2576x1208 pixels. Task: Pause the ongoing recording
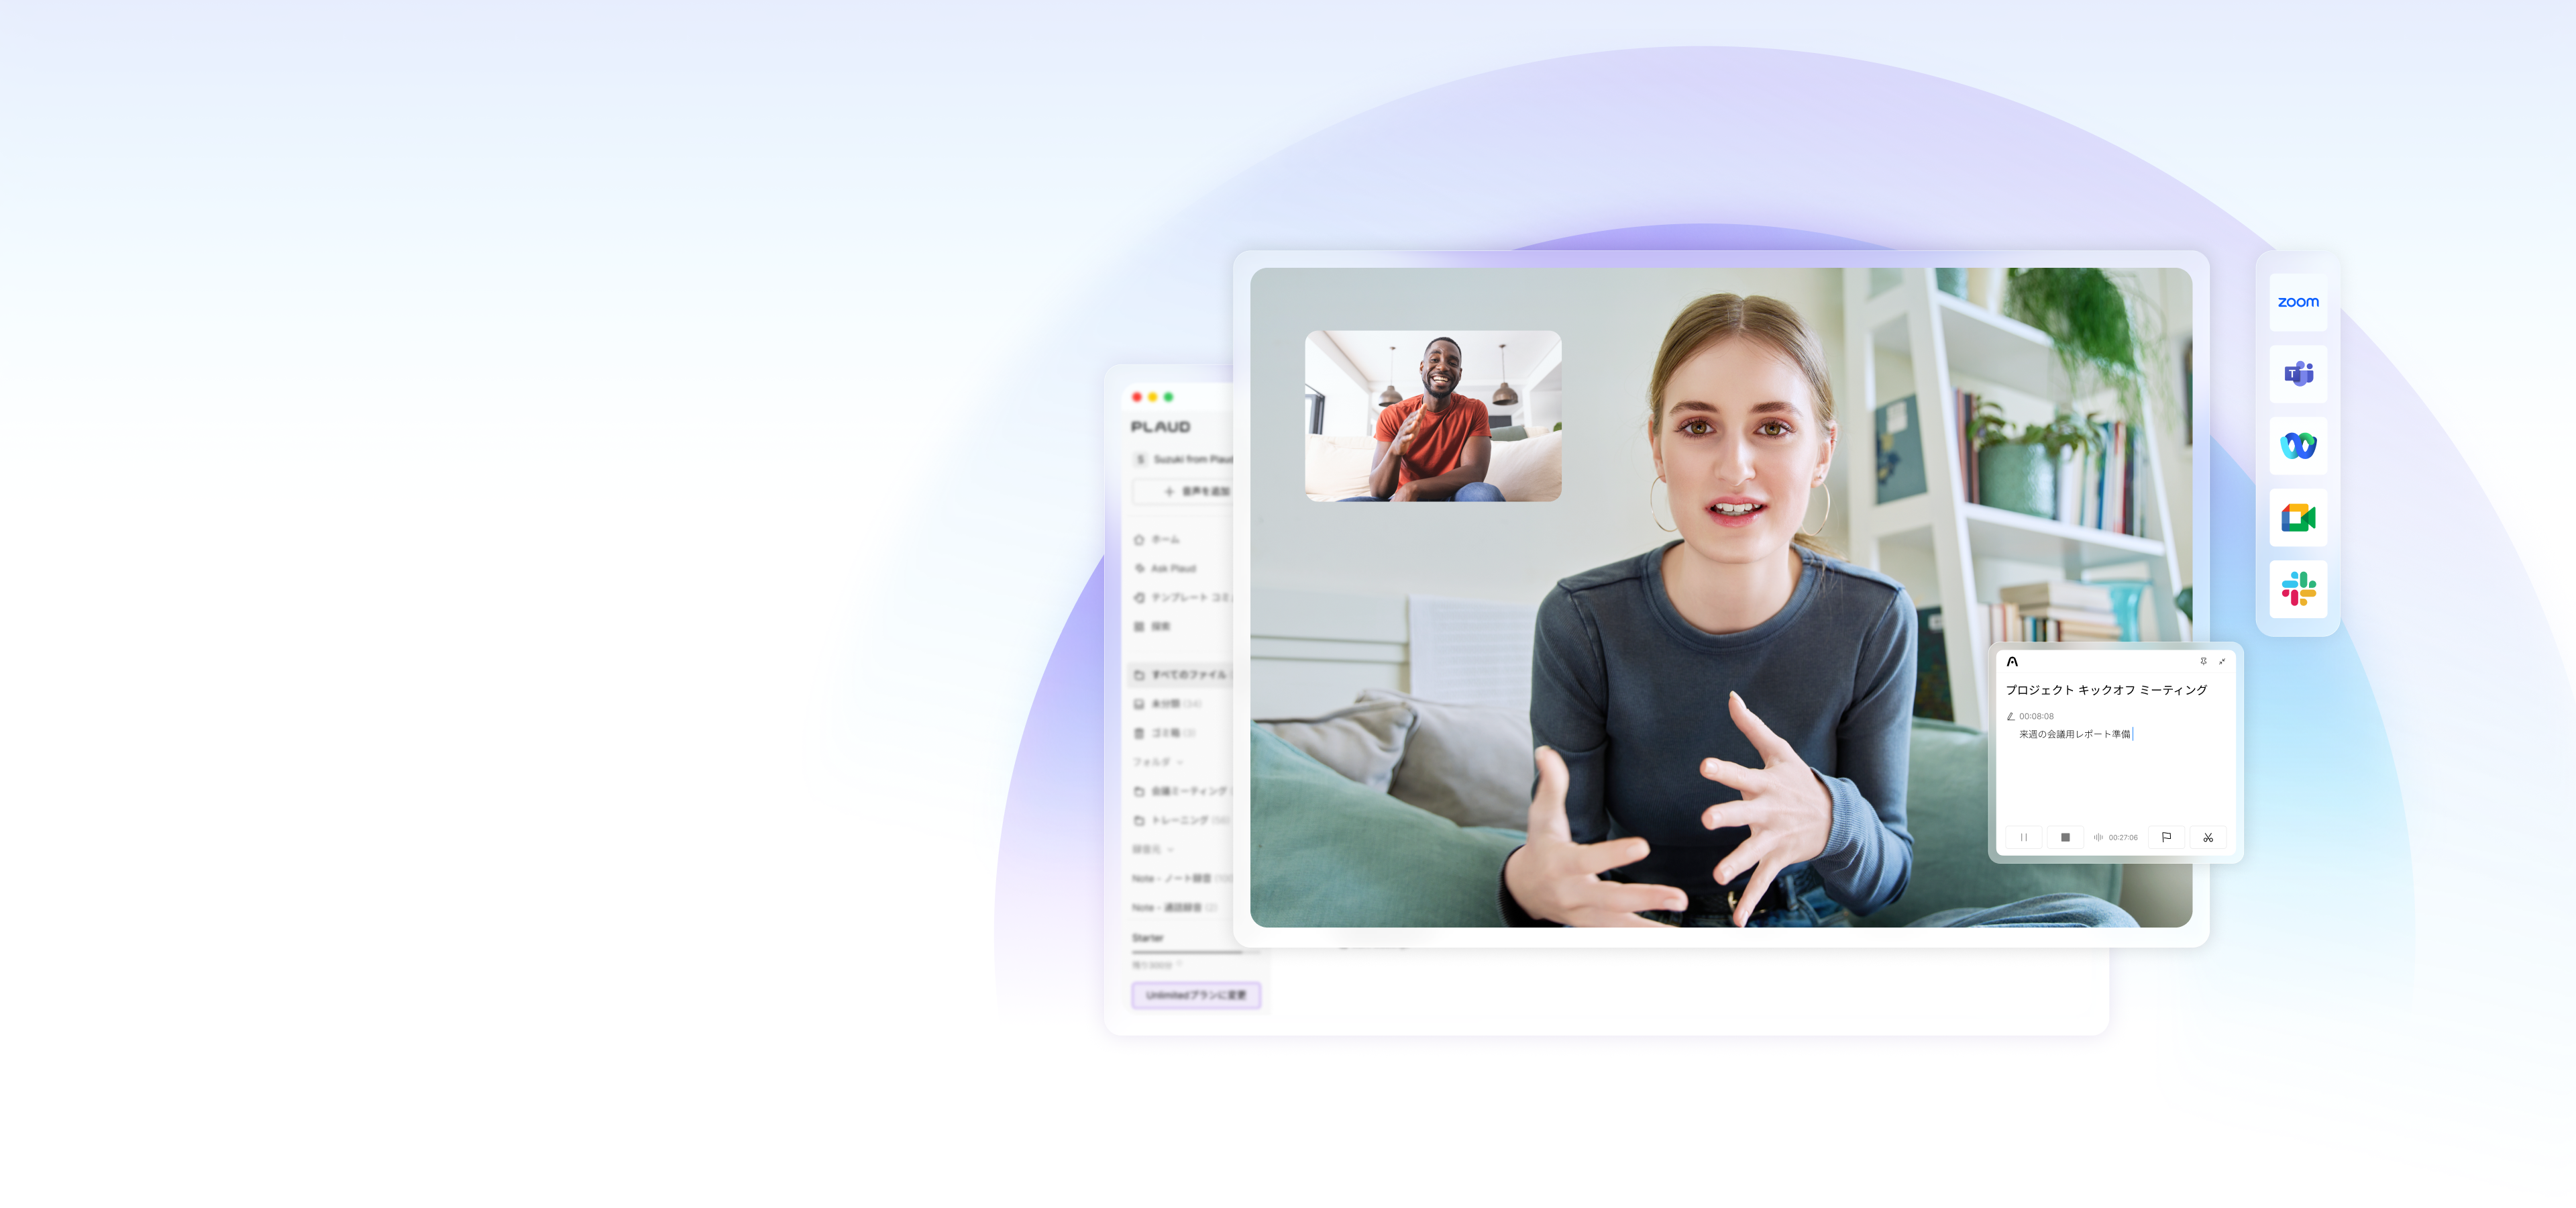click(2023, 837)
